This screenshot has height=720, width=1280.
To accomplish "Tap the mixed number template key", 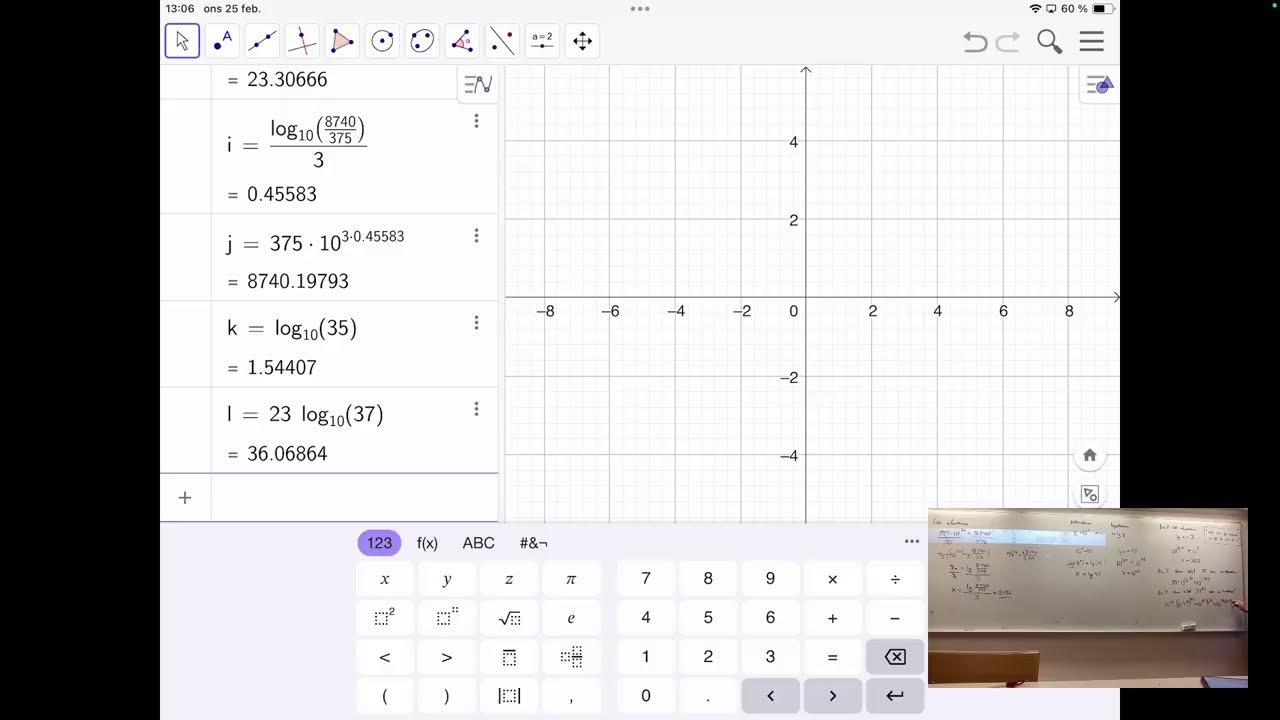I will click(x=571, y=657).
